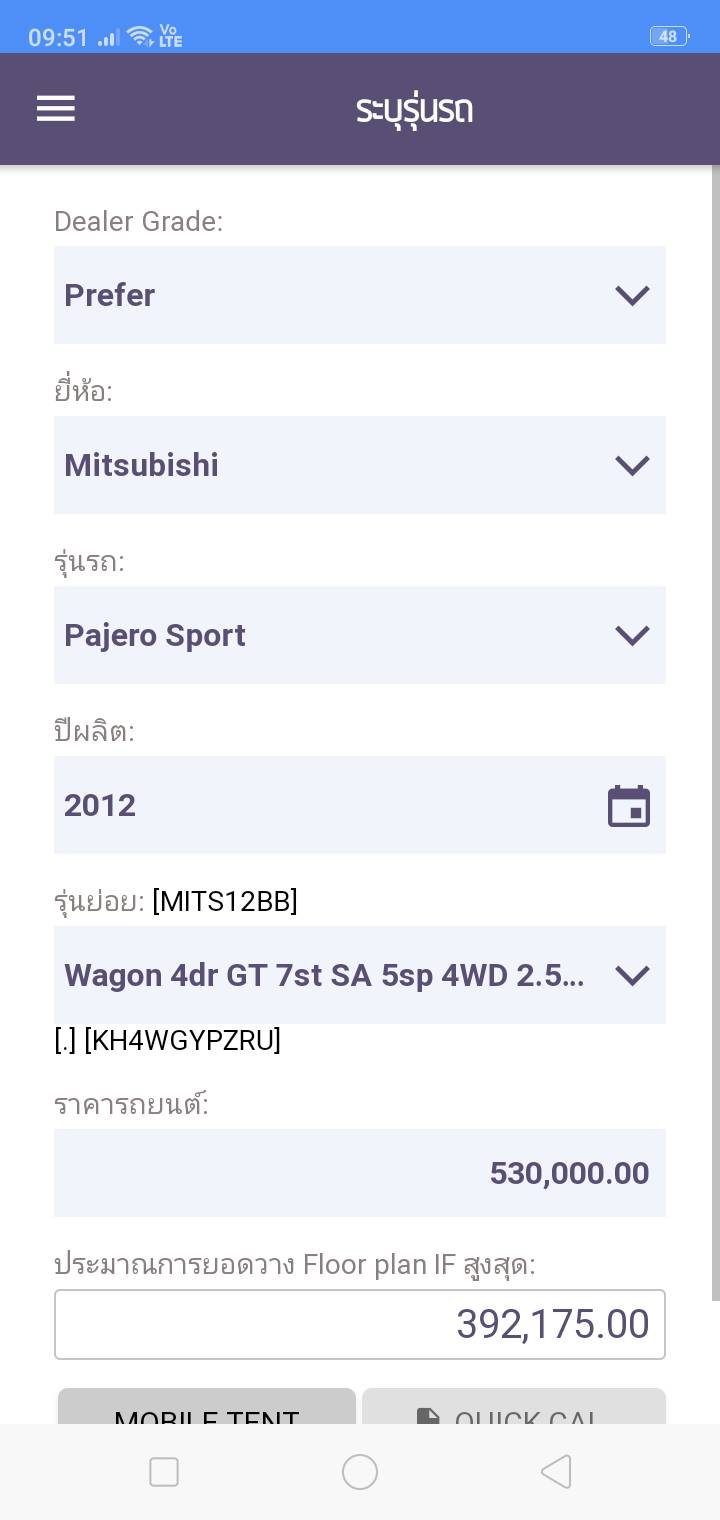Select the Prefer dealer grade value
The image size is (720, 1520).
[x=110, y=295]
